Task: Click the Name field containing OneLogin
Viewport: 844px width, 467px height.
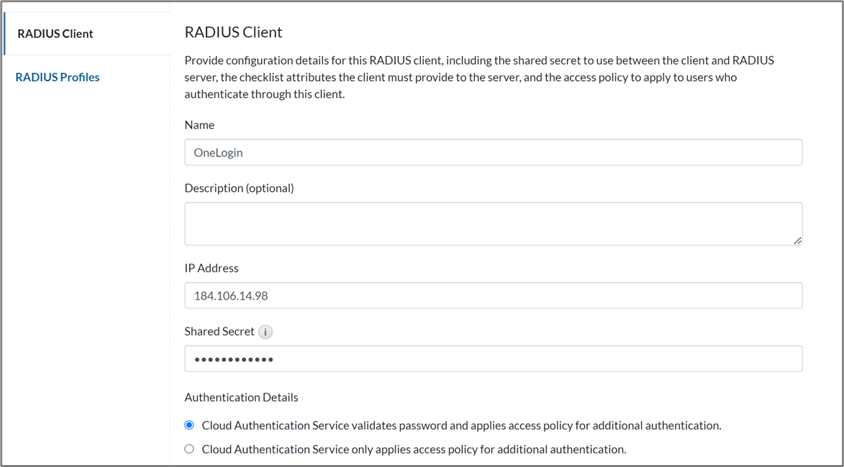Action: point(493,152)
